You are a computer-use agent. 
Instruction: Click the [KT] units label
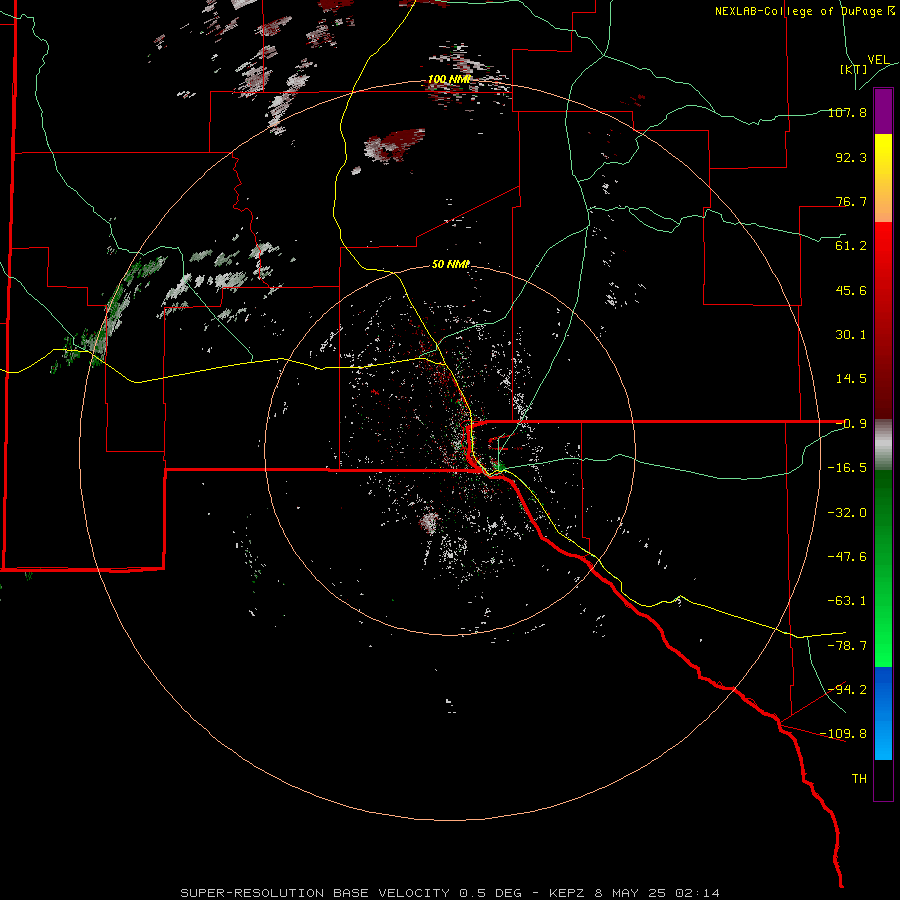853,69
